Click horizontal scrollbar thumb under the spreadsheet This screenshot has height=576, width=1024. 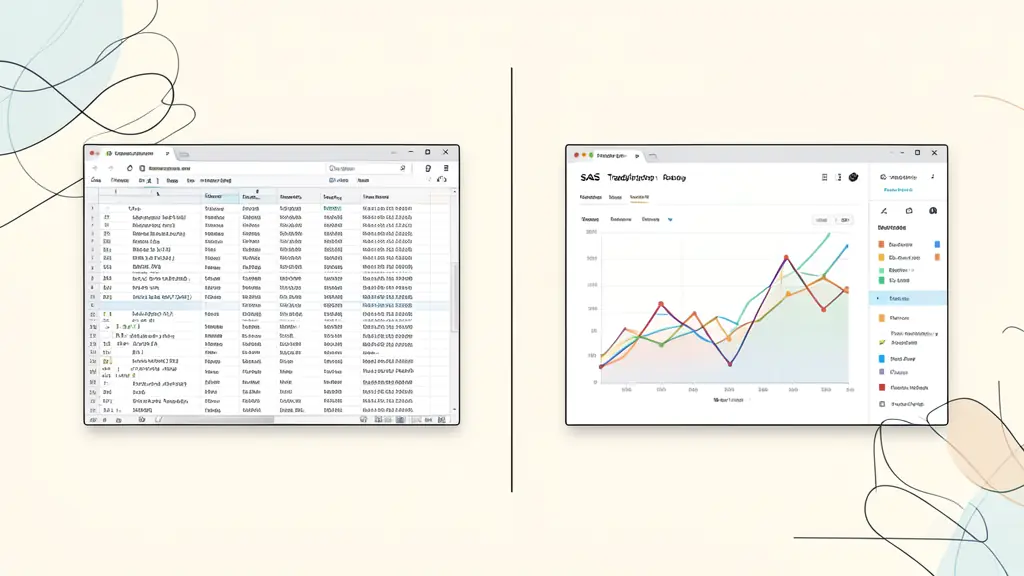[x=219, y=420]
